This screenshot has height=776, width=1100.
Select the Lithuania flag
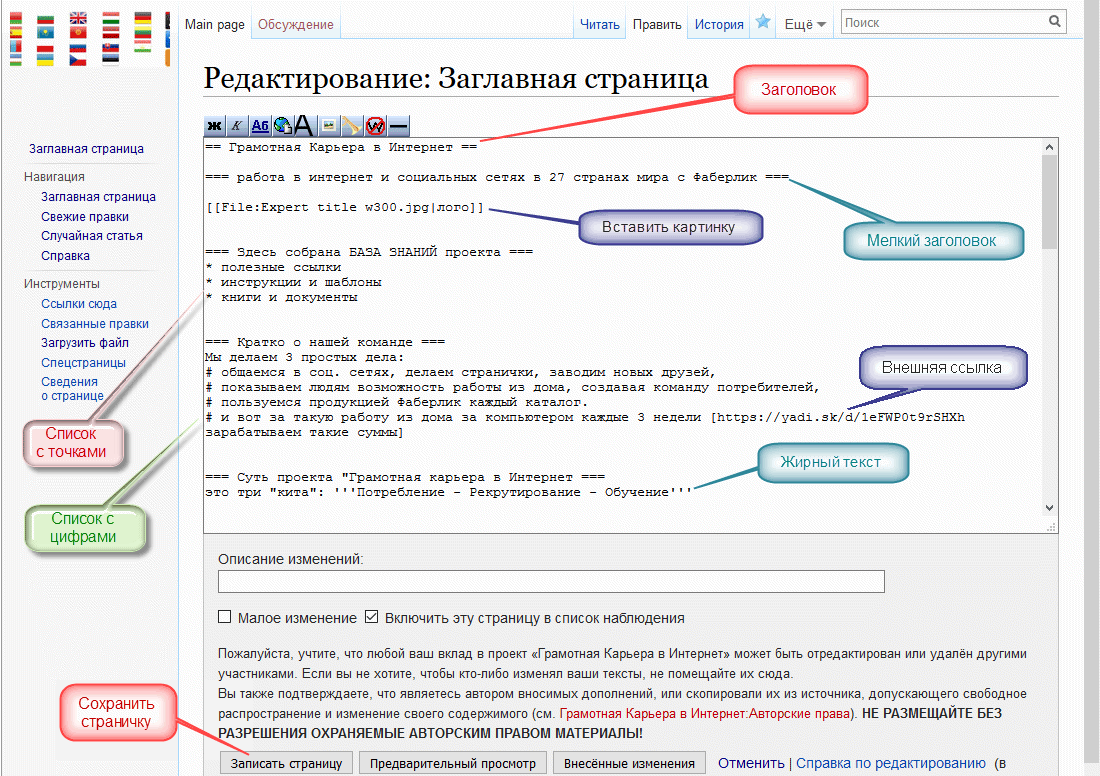(143, 32)
